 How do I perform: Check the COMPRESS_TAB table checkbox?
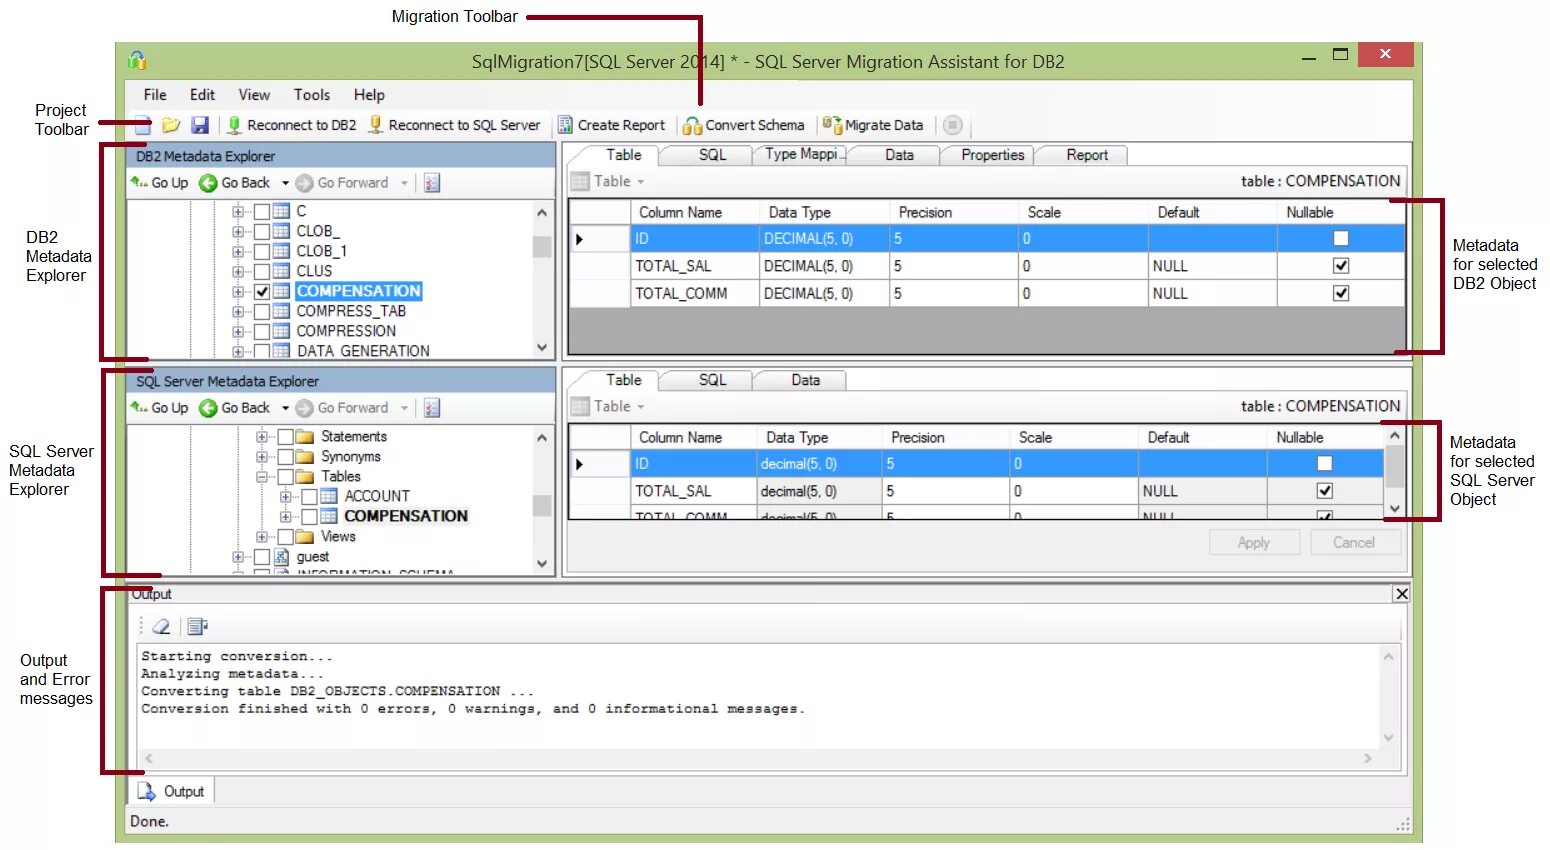point(262,311)
